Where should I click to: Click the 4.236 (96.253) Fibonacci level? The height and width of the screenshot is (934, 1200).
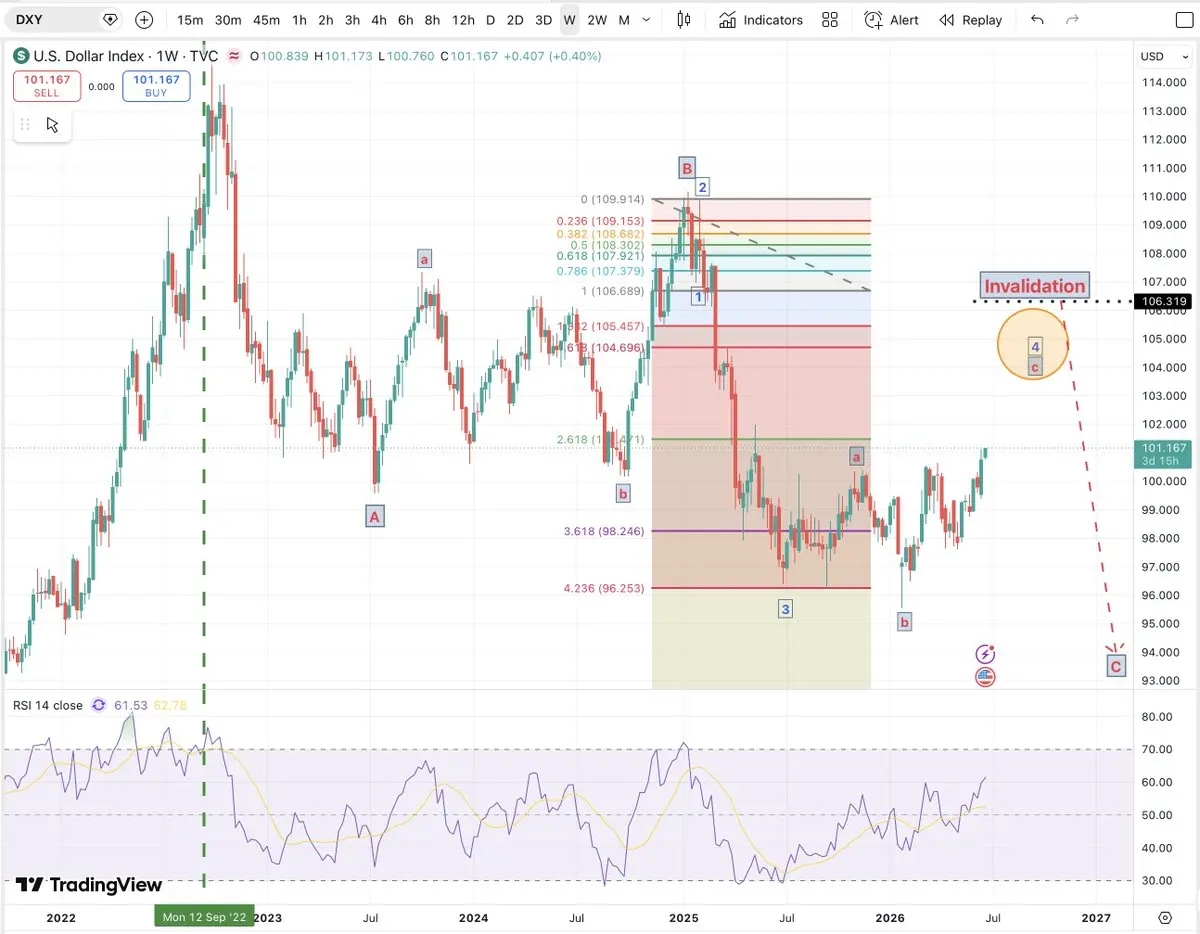click(603, 588)
